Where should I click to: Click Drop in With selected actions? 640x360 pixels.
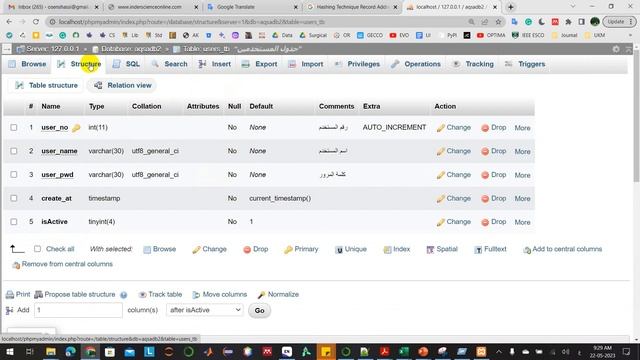(256, 249)
